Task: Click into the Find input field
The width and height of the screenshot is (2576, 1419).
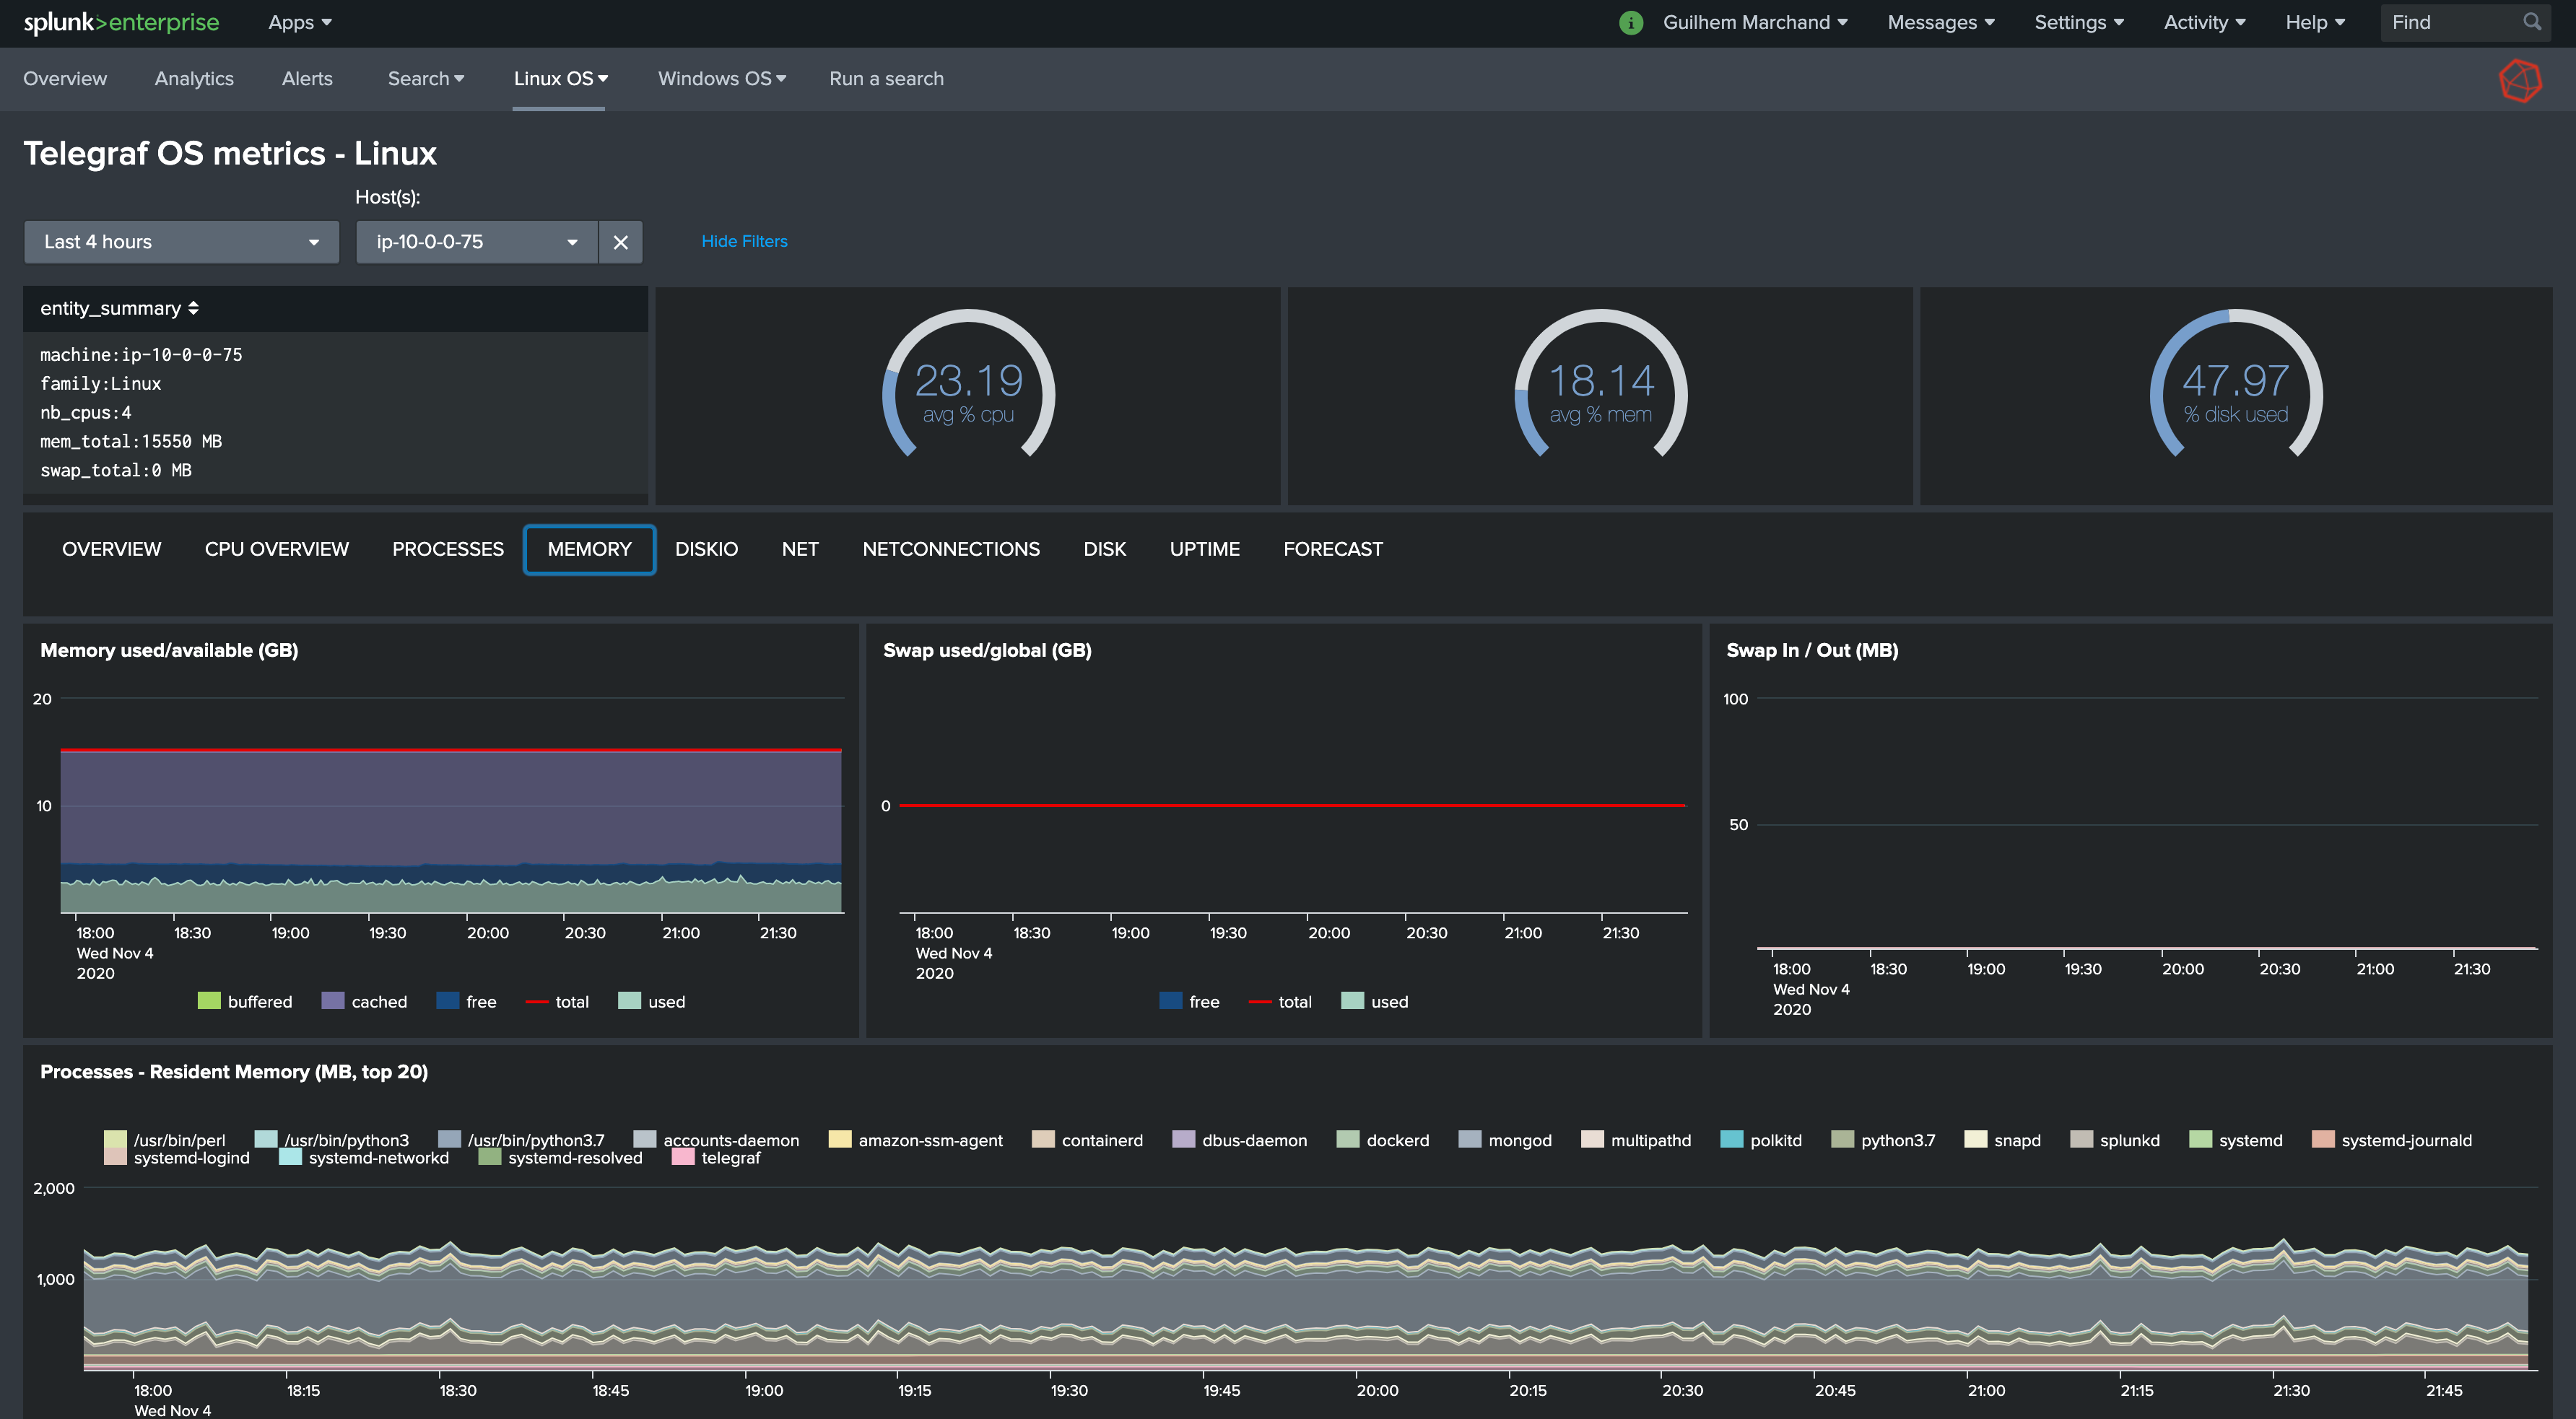Action: (2450, 22)
